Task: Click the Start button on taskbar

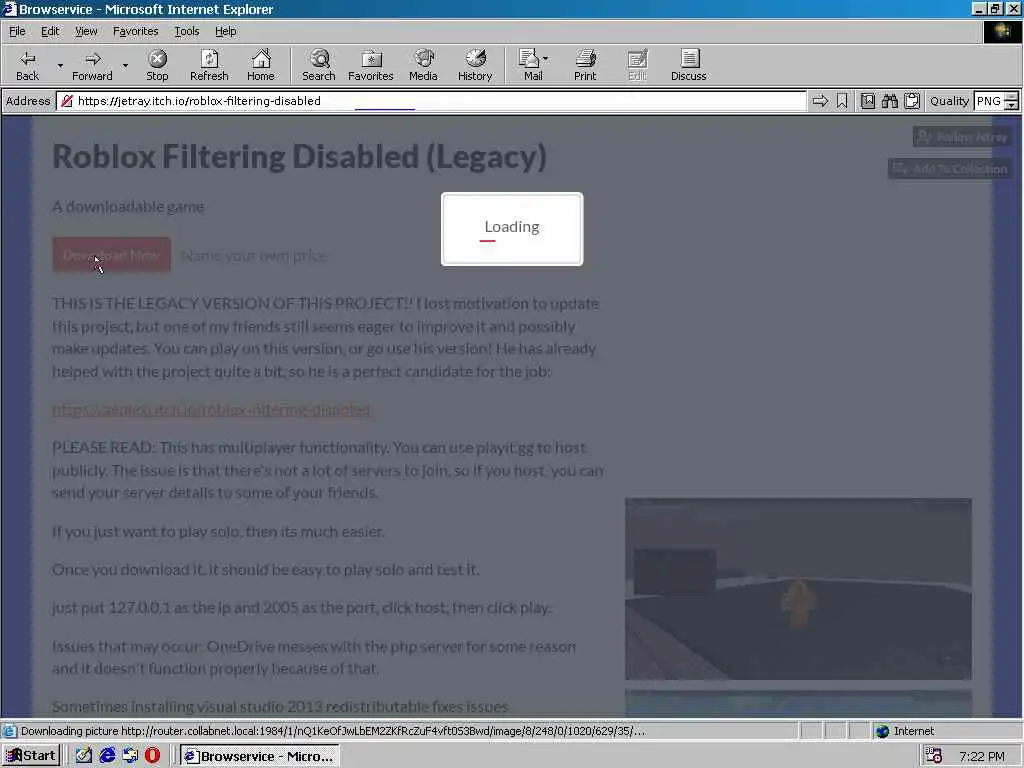Action: pyautogui.click(x=31, y=756)
